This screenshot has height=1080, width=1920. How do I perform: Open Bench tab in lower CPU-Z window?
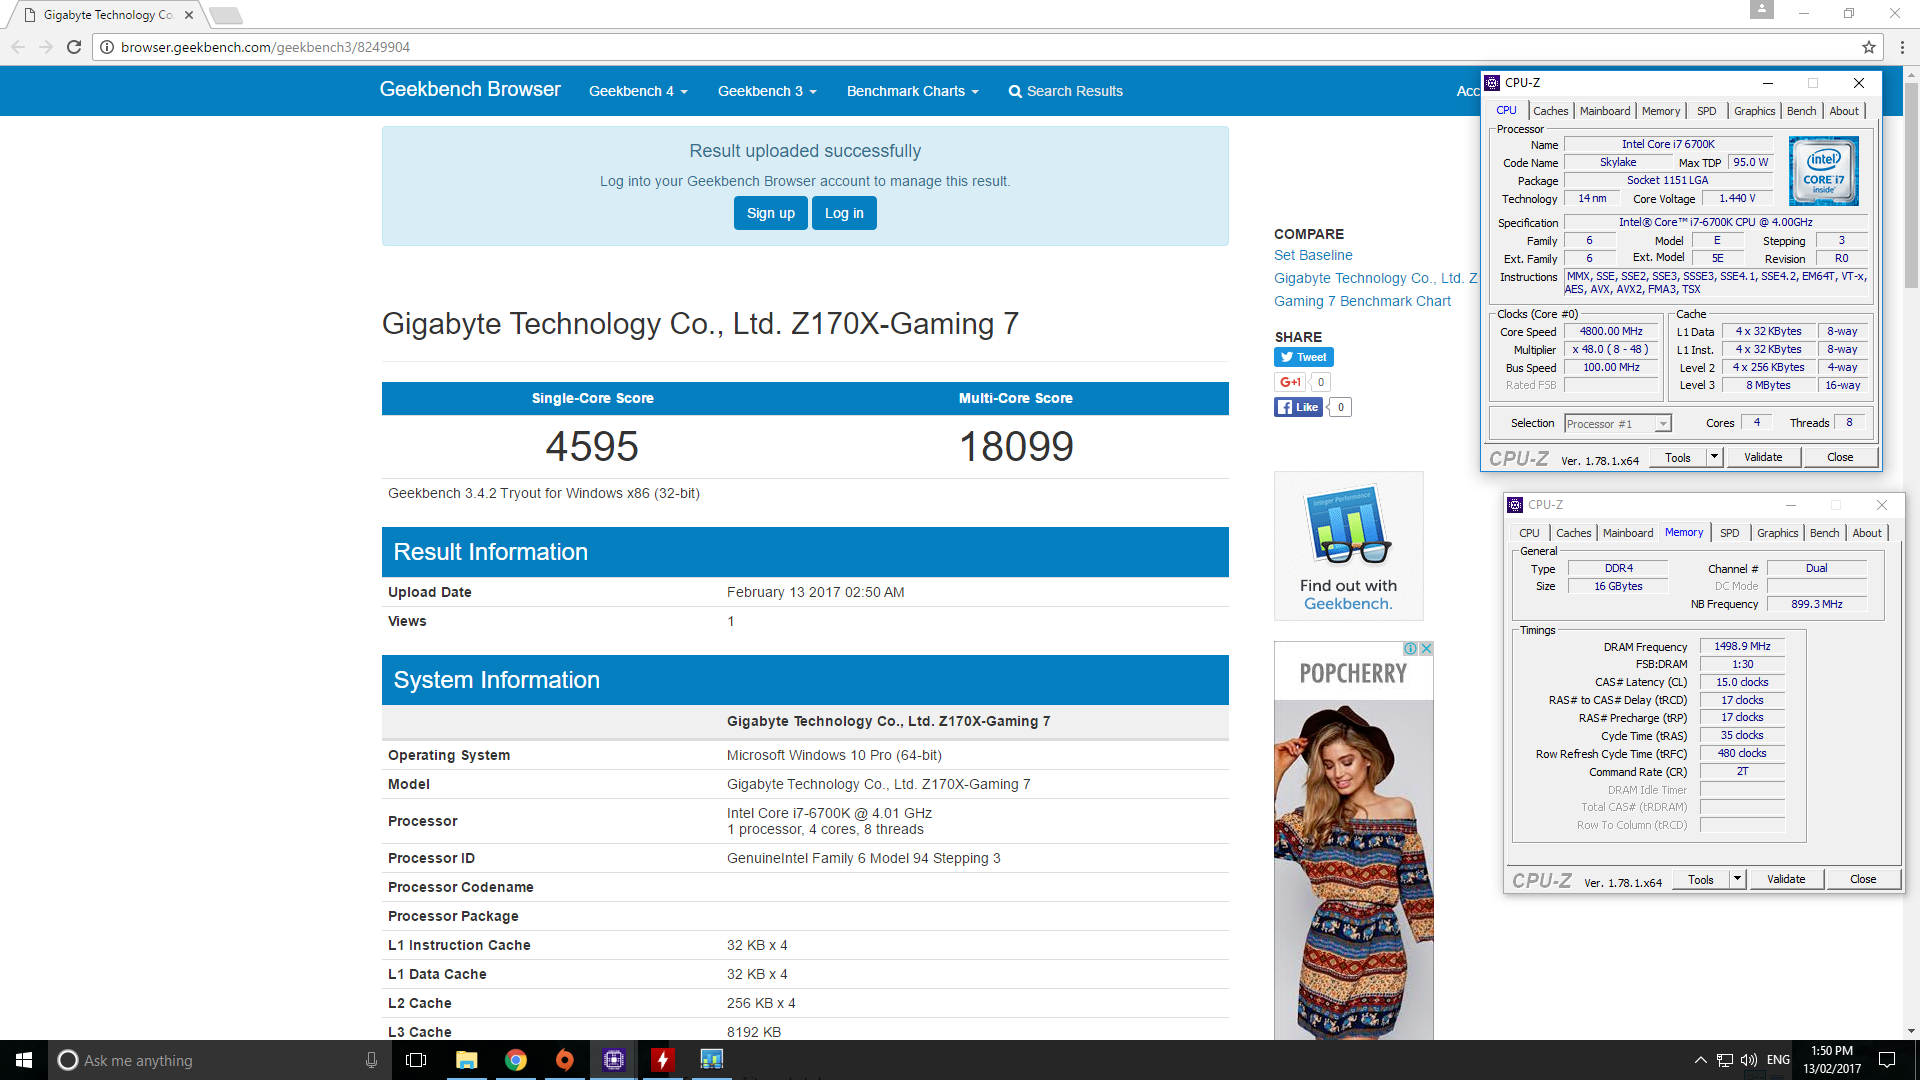pos(1824,533)
